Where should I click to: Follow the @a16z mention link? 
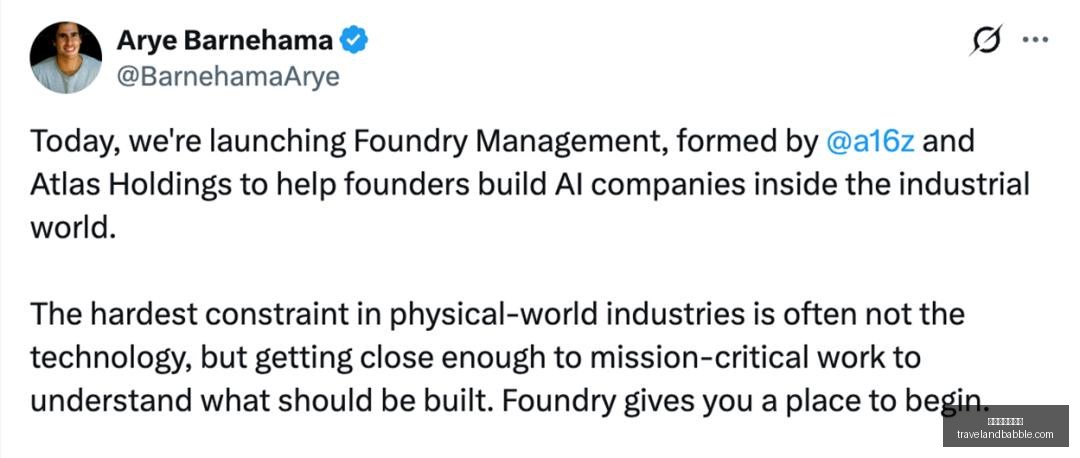(870, 142)
